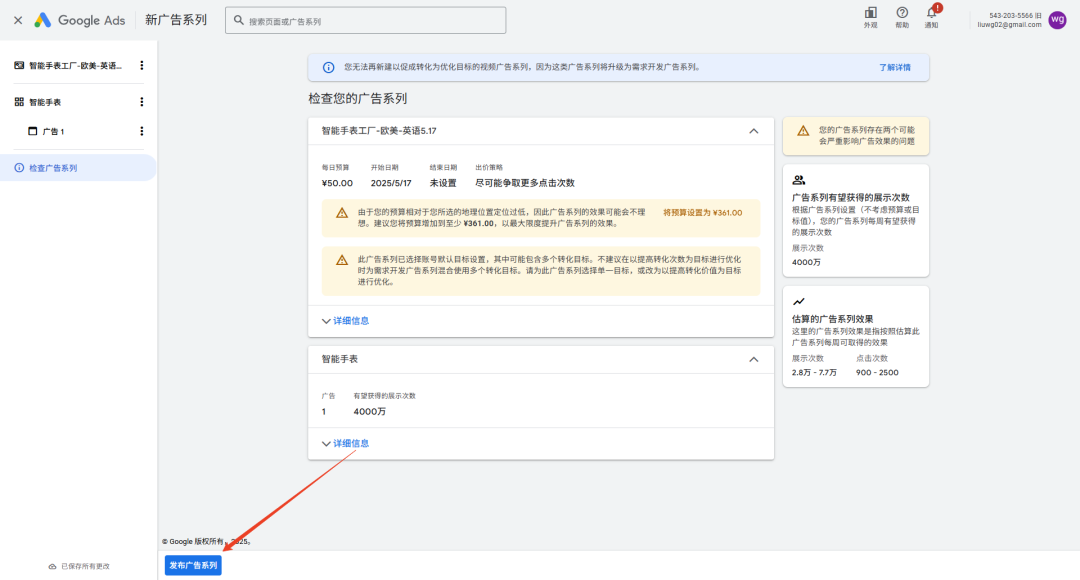Click the purple account avatar
Screen dimensions: 1080x580
[x=1057, y=20]
